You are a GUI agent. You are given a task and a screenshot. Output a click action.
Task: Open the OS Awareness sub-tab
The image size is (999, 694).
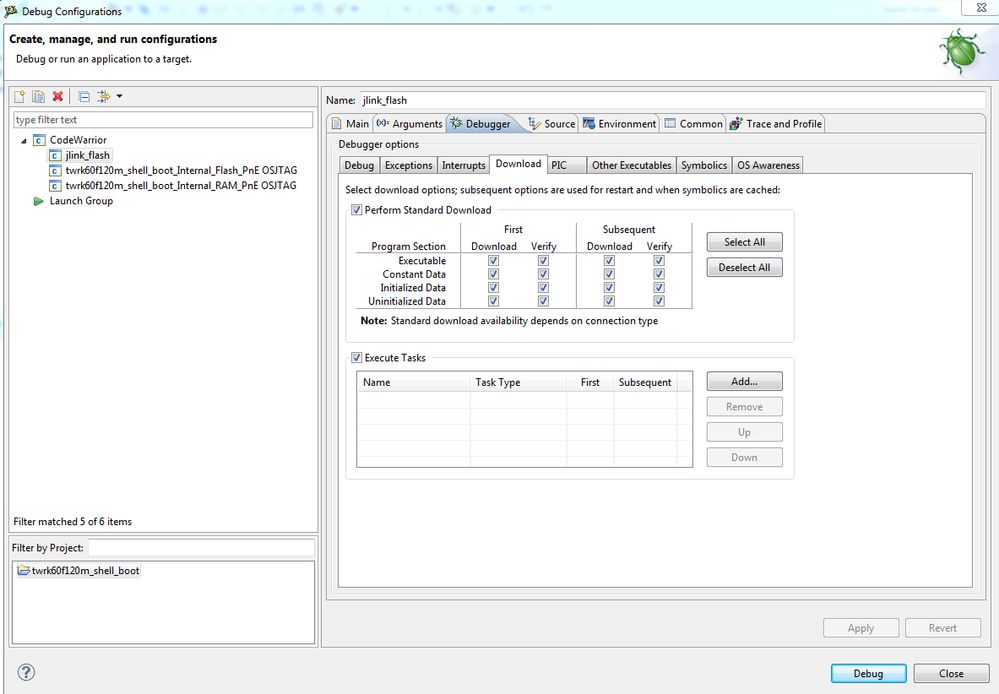tap(768, 165)
